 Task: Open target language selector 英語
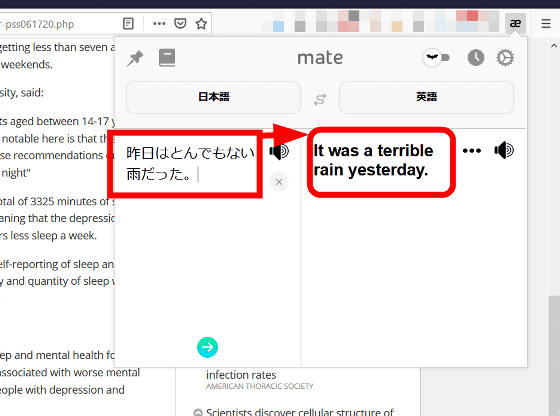(x=426, y=97)
